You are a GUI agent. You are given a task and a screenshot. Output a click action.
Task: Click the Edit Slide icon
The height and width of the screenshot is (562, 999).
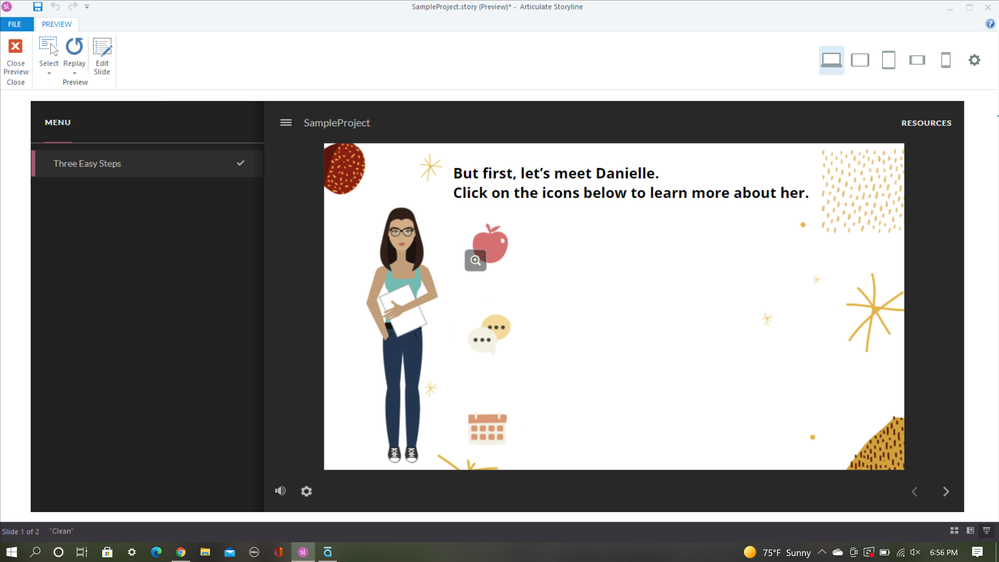coord(102,56)
